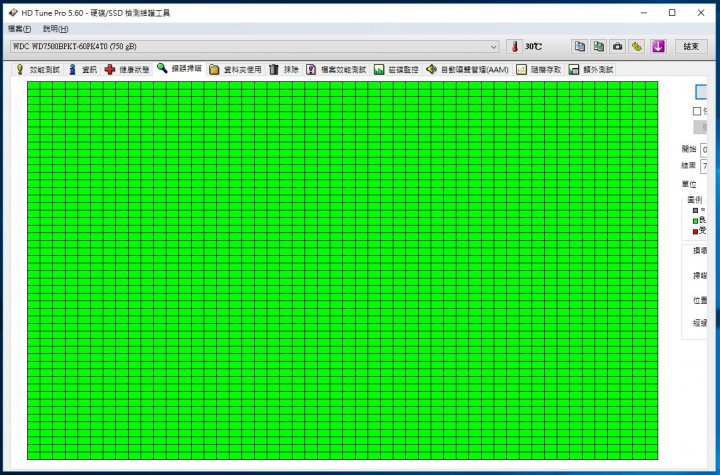This screenshot has height=475, width=720.
Task: Select the 自動噪音管理(AAM) tab
Action: 467,69
